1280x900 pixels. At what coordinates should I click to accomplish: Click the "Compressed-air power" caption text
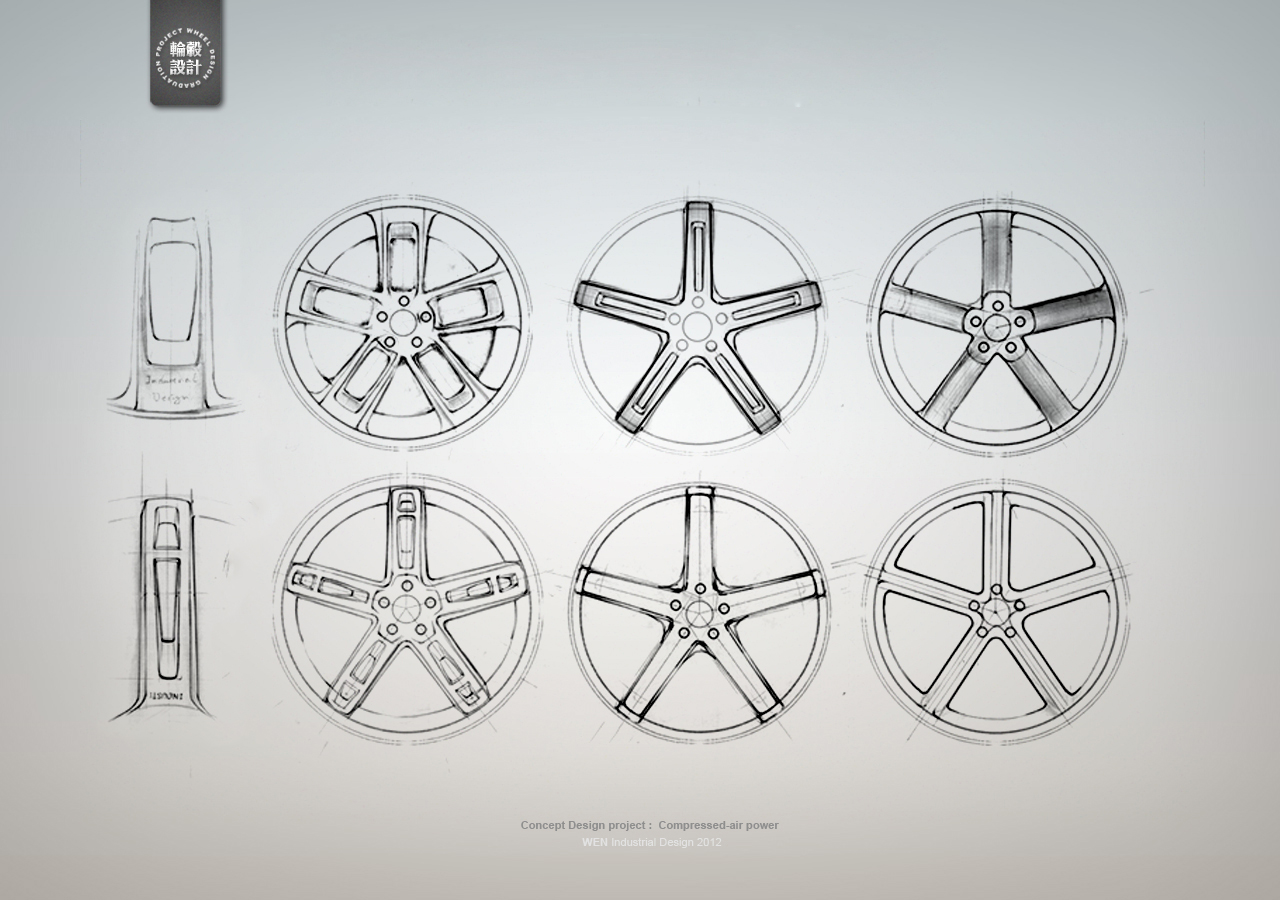click(718, 825)
